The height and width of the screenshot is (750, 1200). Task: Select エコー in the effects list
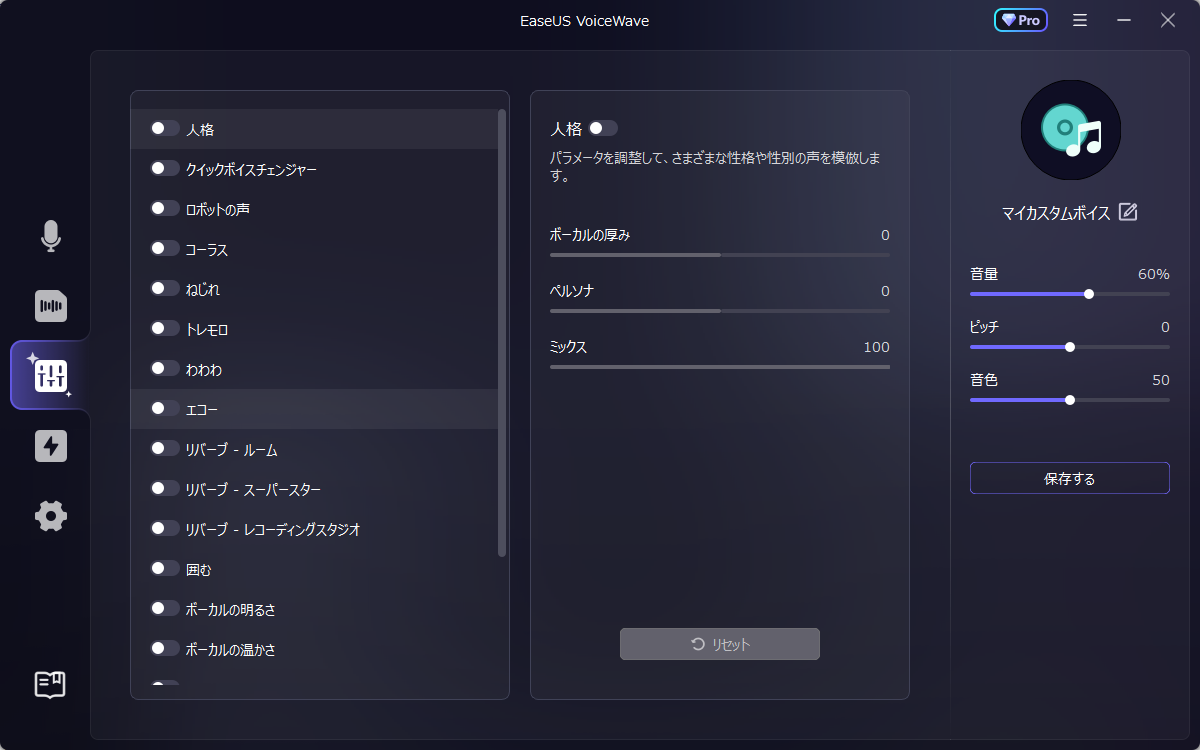[202, 409]
